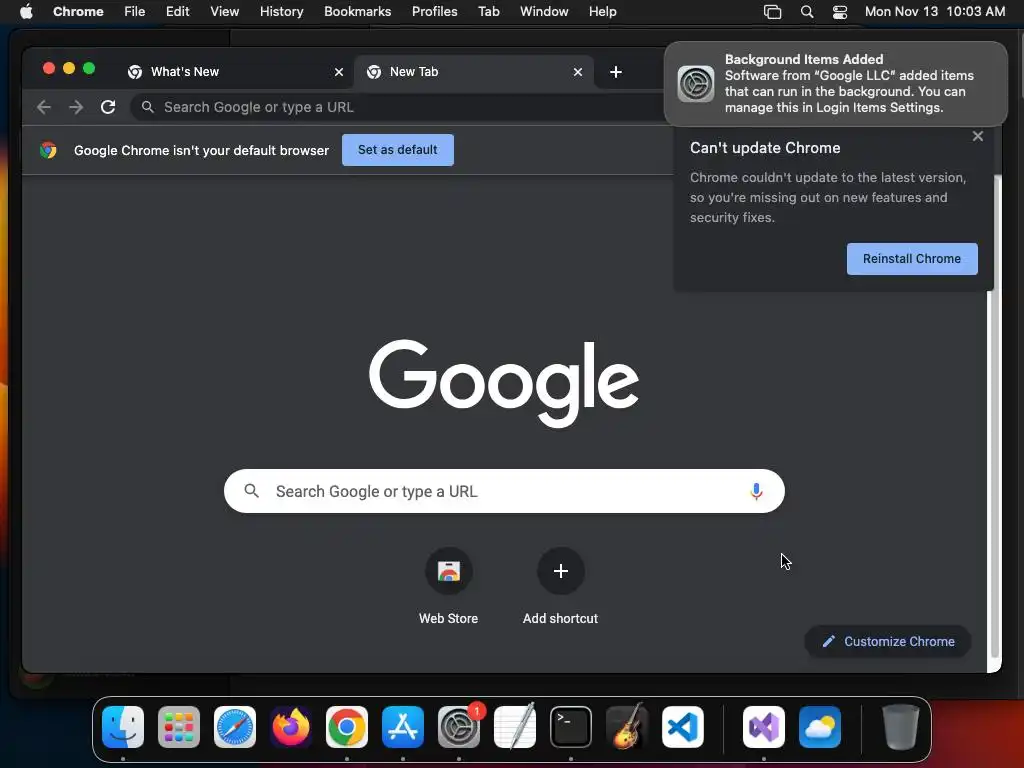Open the cloud weather app in dock
The width and height of the screenshot is (1024, 768).
(820, 727)
